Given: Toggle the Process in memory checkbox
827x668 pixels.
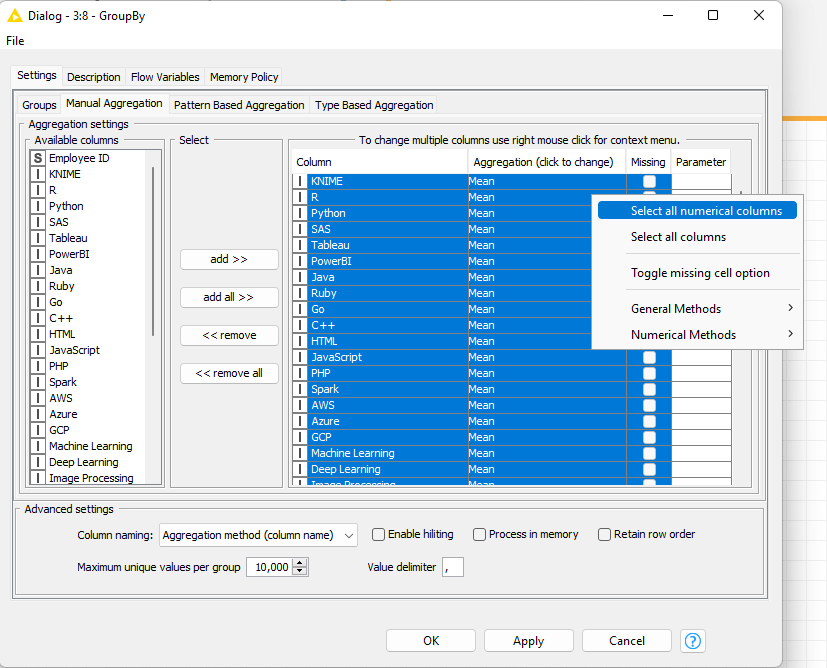Looking at the screenshot, I should point(480,534).
